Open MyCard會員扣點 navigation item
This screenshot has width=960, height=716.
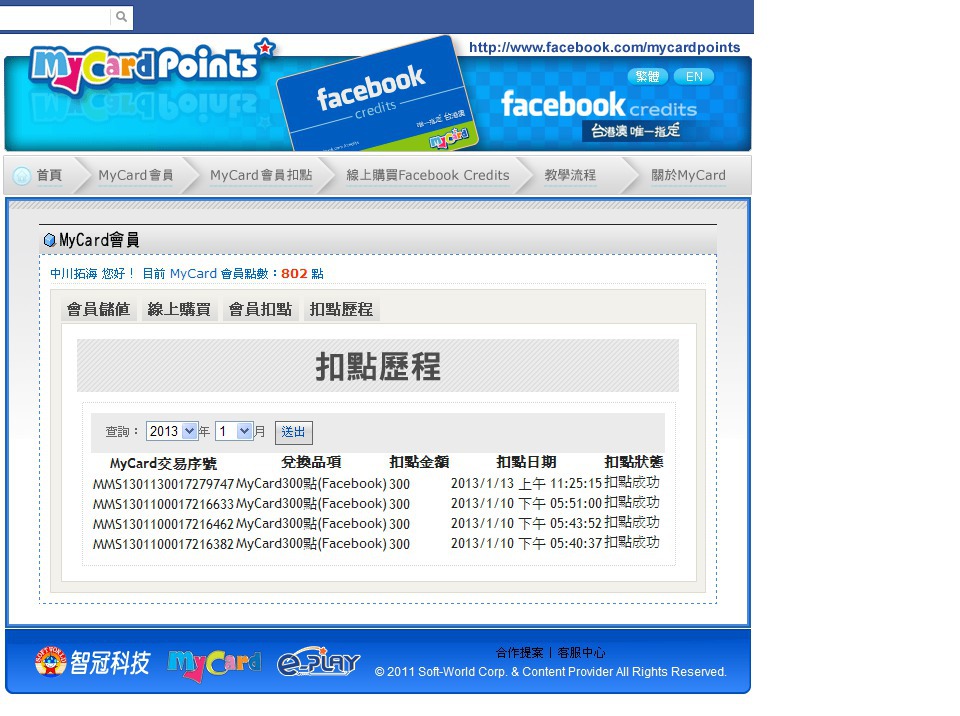[x=261, y=175]
